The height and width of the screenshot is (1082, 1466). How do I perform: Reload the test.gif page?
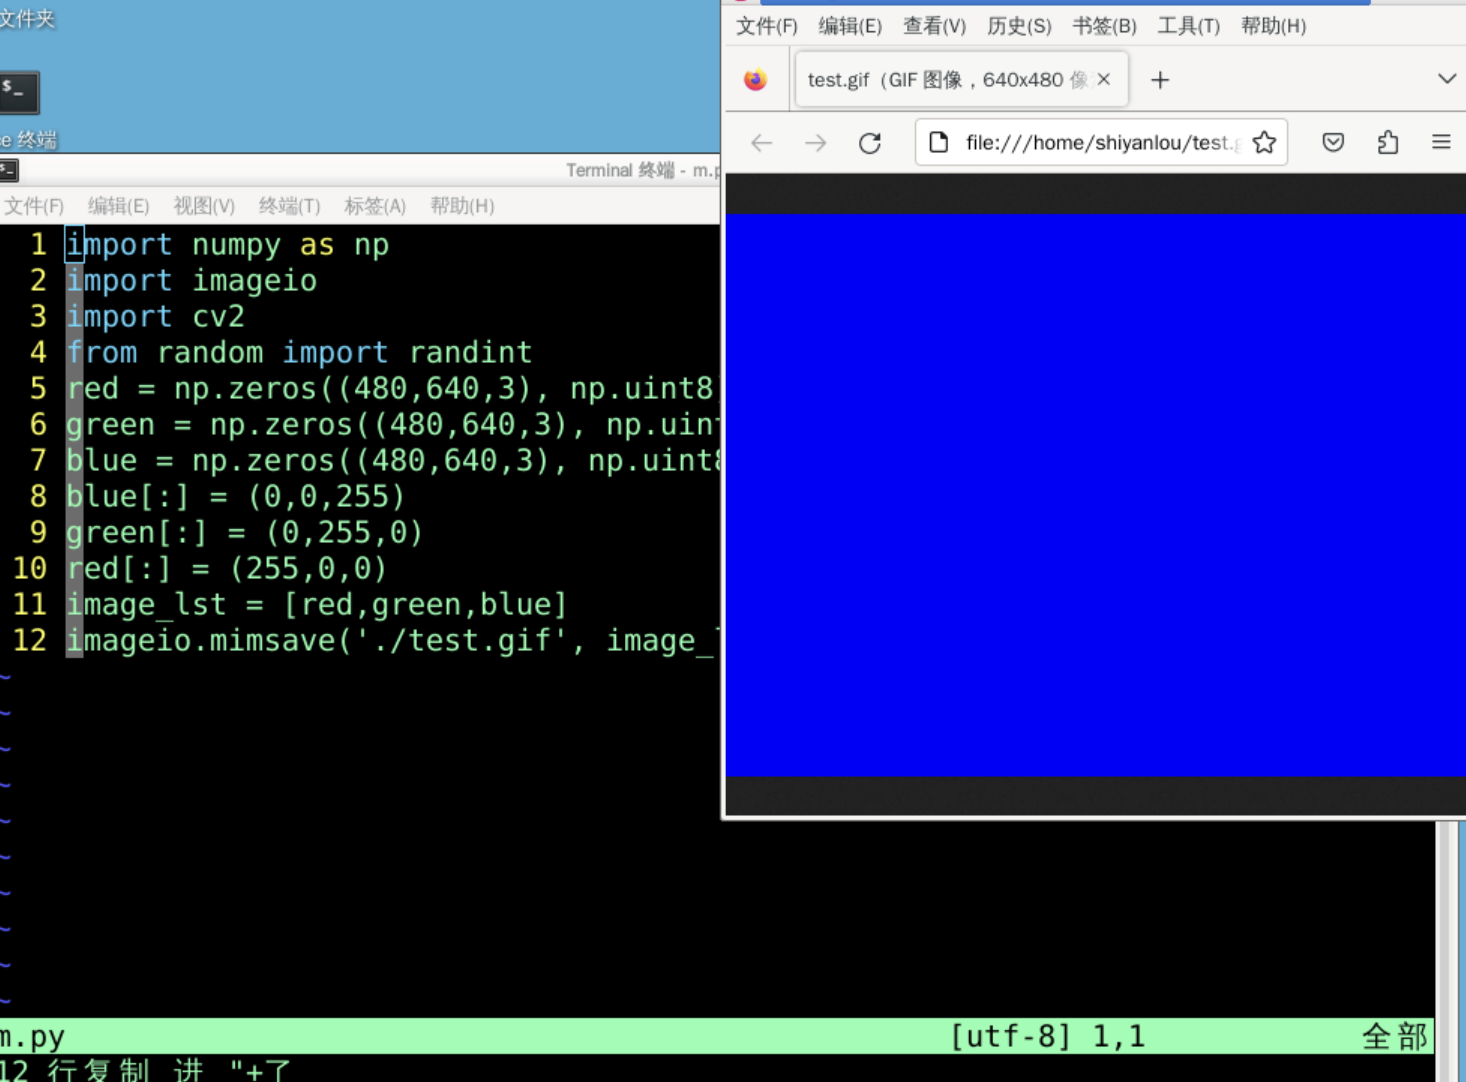pos(870,143)
